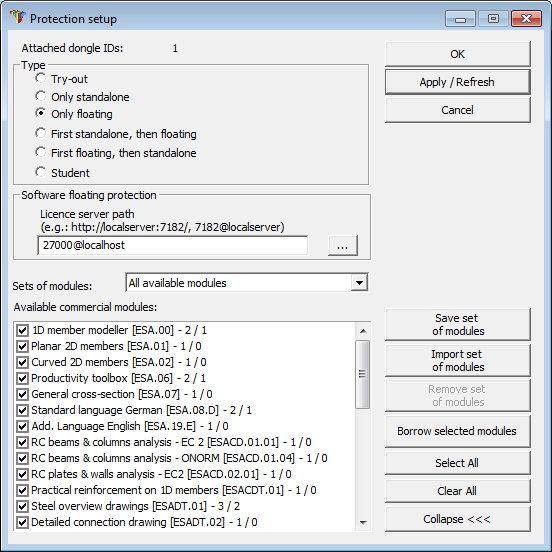Click Borrow selected modules
Screen dimensions: 552x552
pyautogui.click(x=458, y=431)
